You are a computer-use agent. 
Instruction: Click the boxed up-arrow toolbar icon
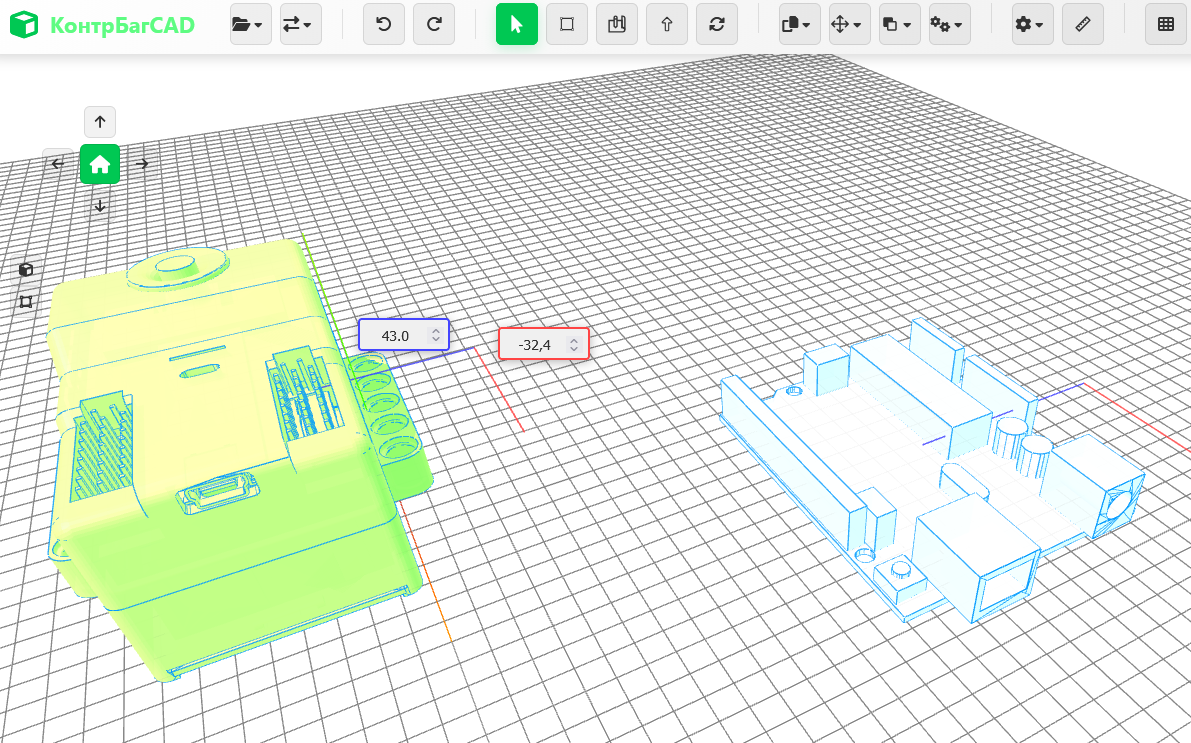666,25
